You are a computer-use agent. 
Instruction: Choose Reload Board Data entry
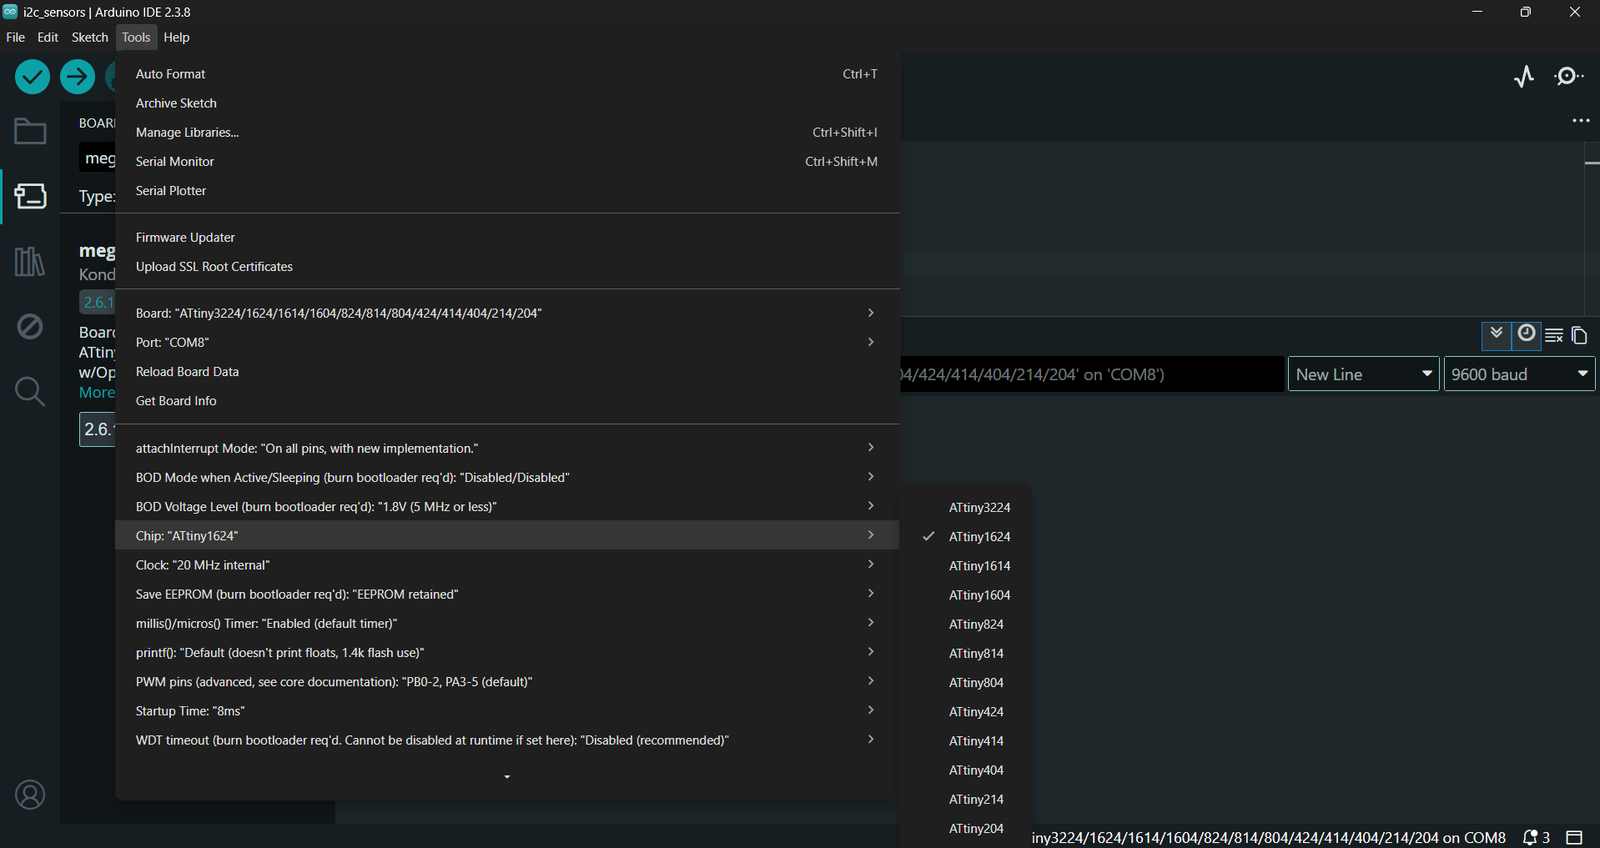pos(507,371)
